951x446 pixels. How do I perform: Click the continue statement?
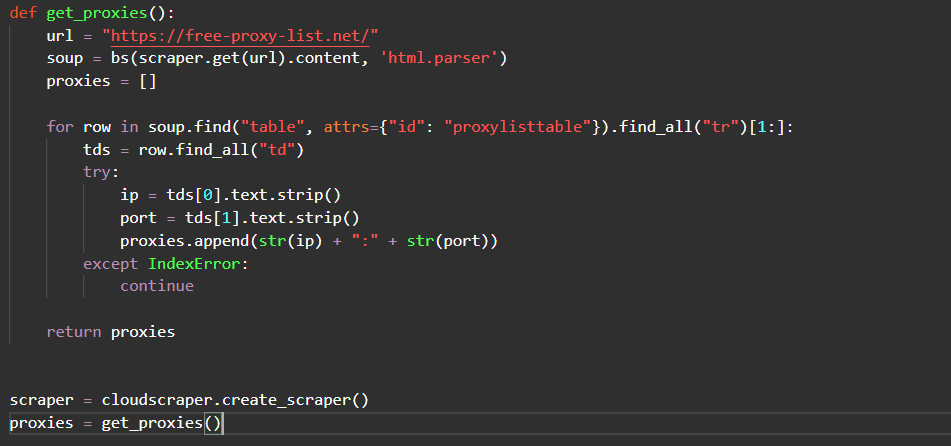coord(157,286)
